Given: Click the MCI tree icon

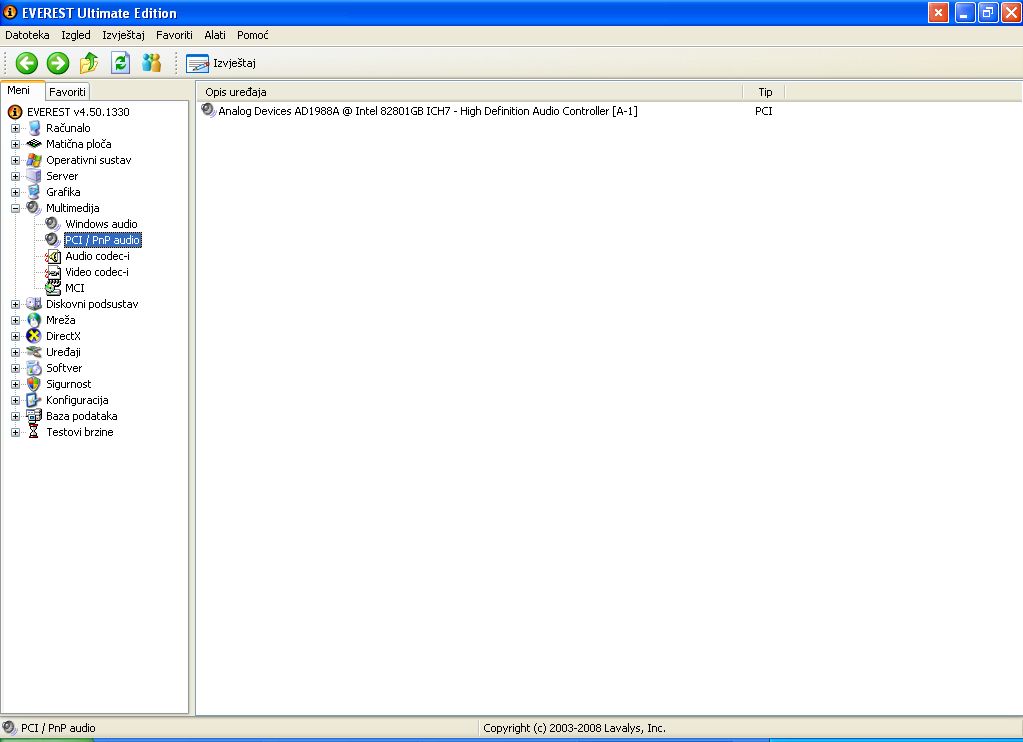Looking at the screenshot, I should point(53,288).
